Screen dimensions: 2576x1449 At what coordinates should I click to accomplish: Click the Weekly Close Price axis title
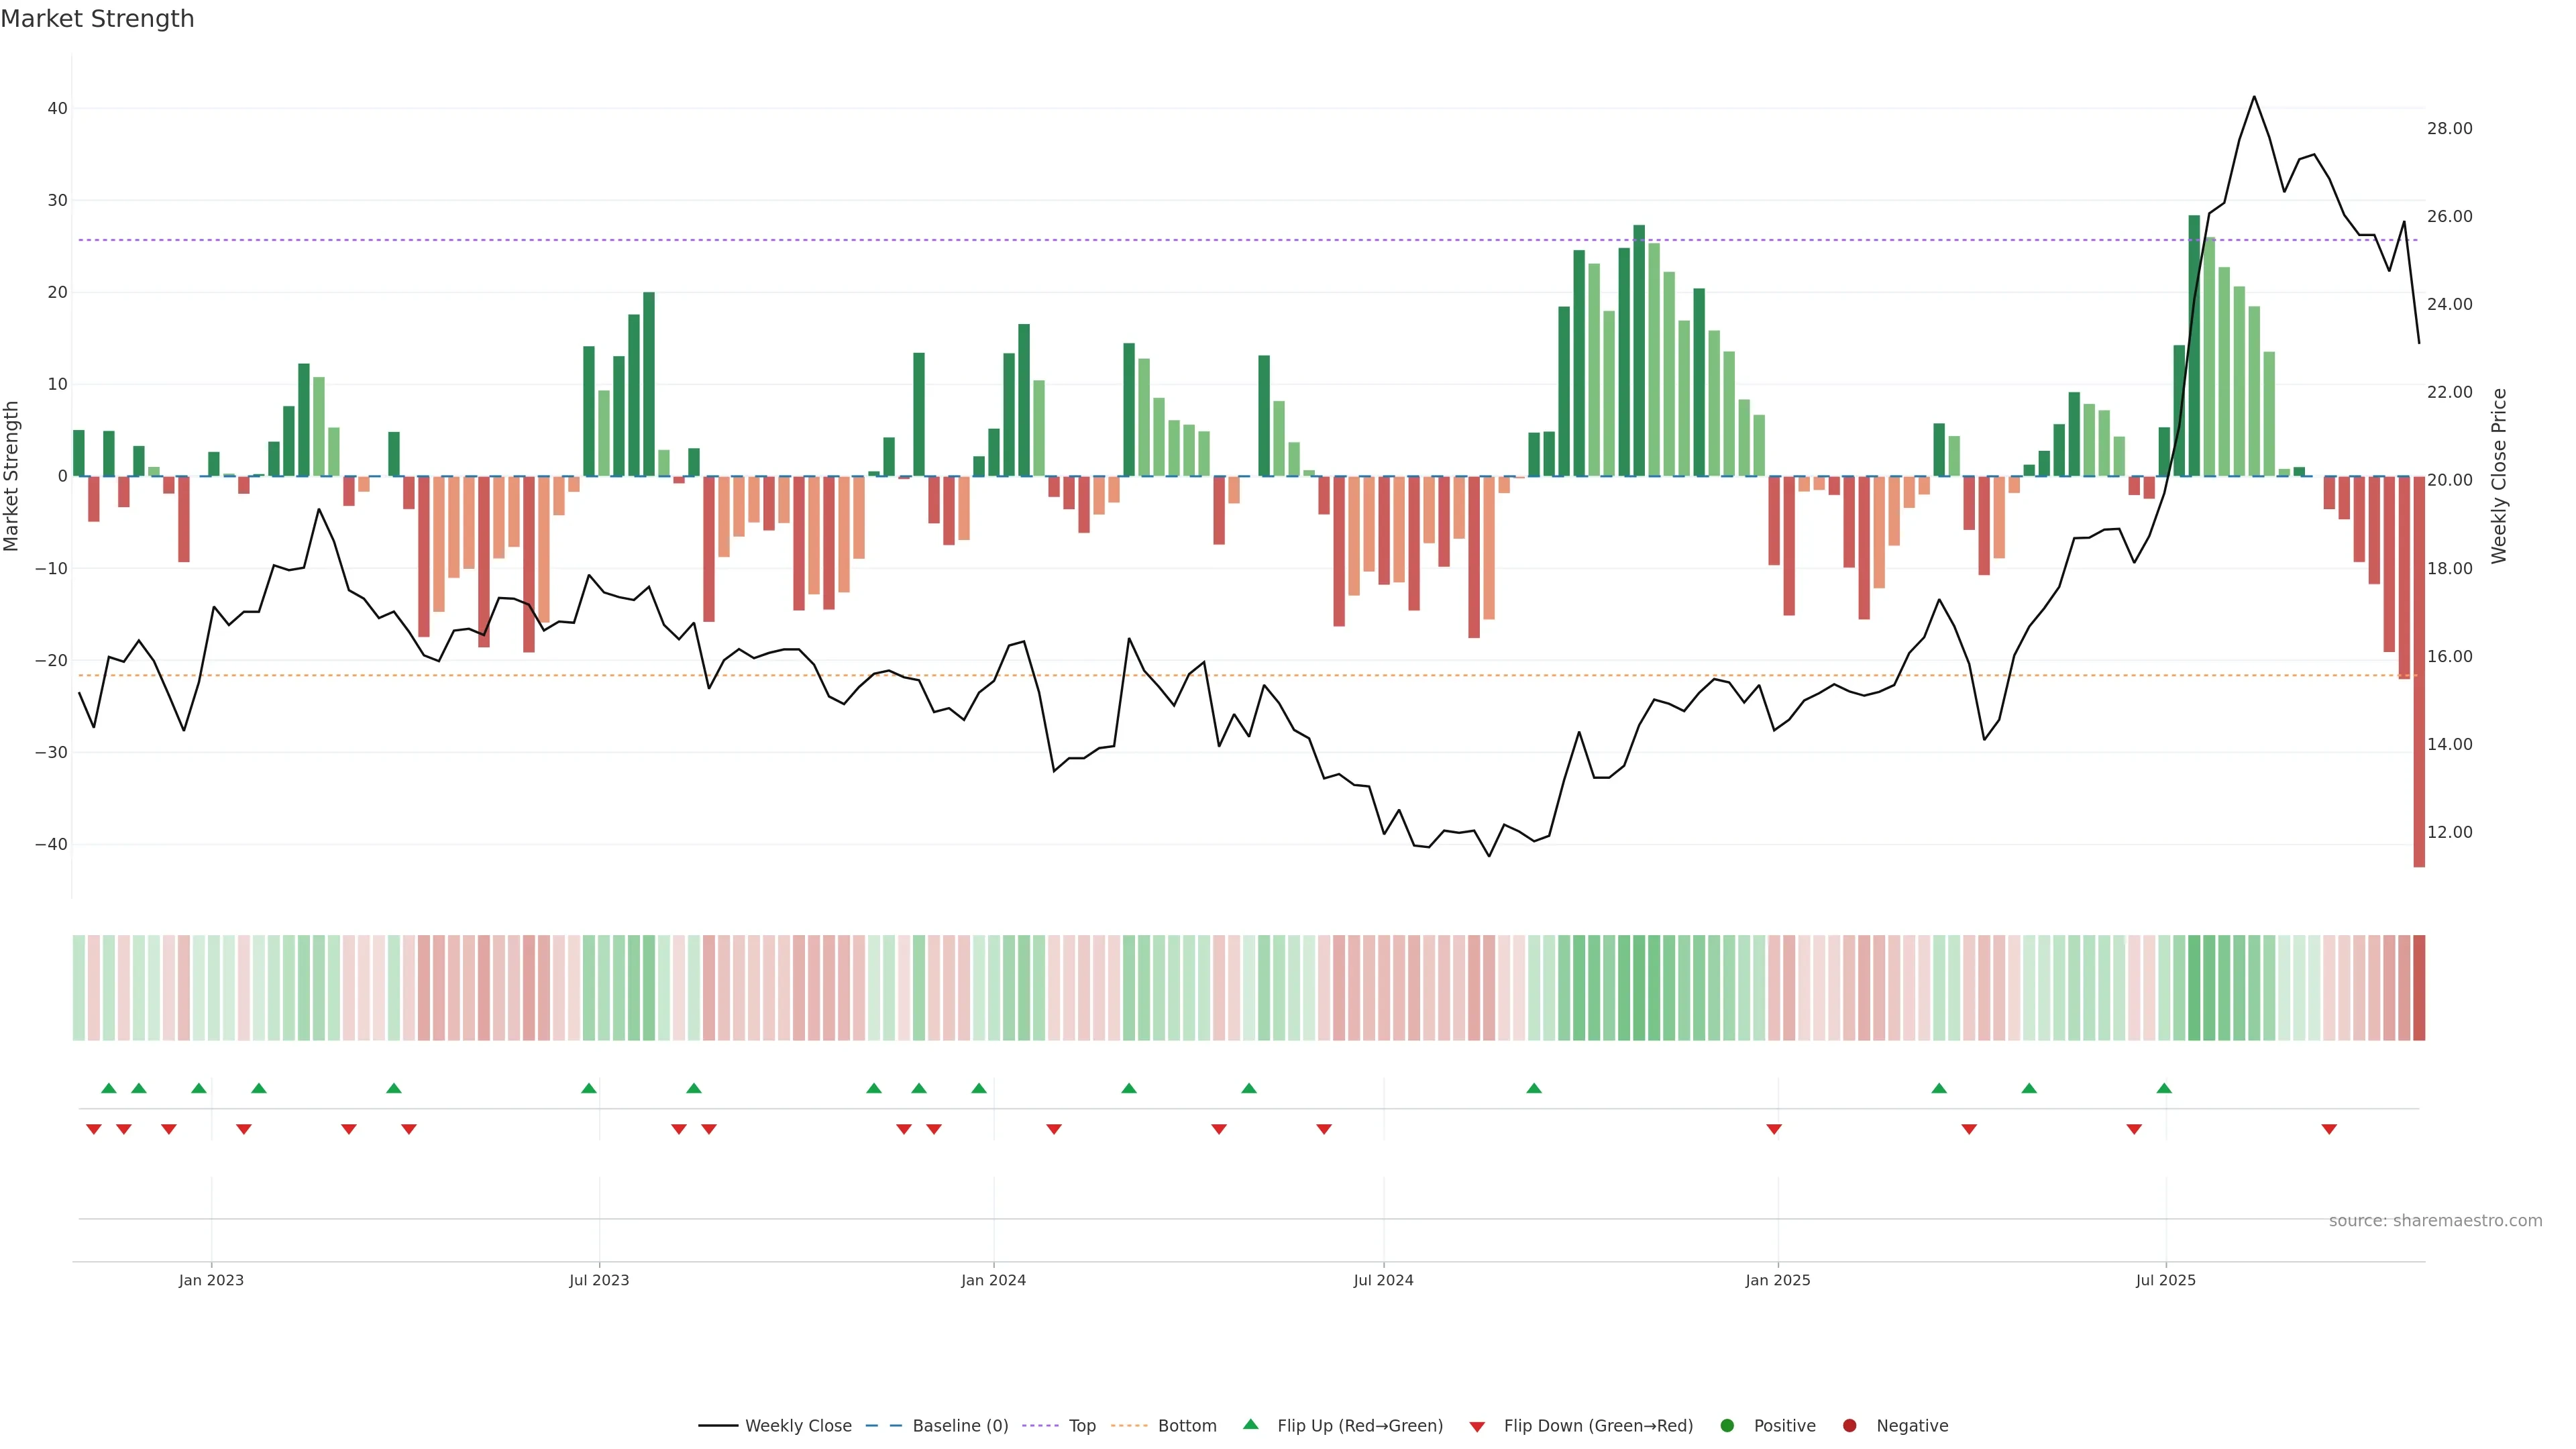(x=2499, y=476)
